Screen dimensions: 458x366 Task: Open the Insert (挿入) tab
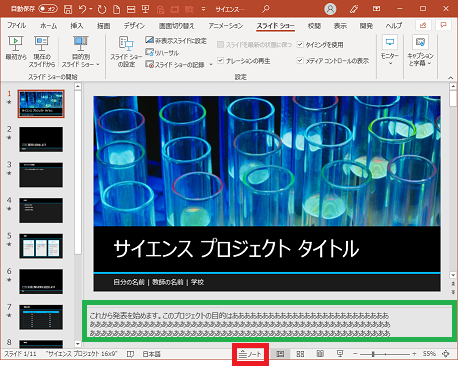point(77,25)
